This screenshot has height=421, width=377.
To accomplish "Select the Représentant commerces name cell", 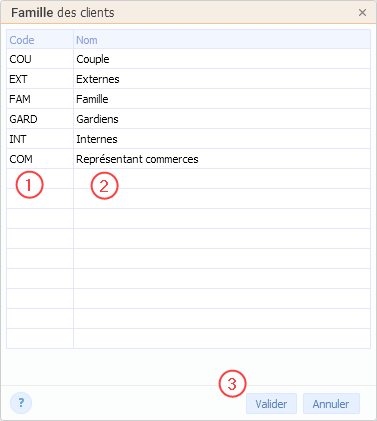I will (x=222, y=159).
